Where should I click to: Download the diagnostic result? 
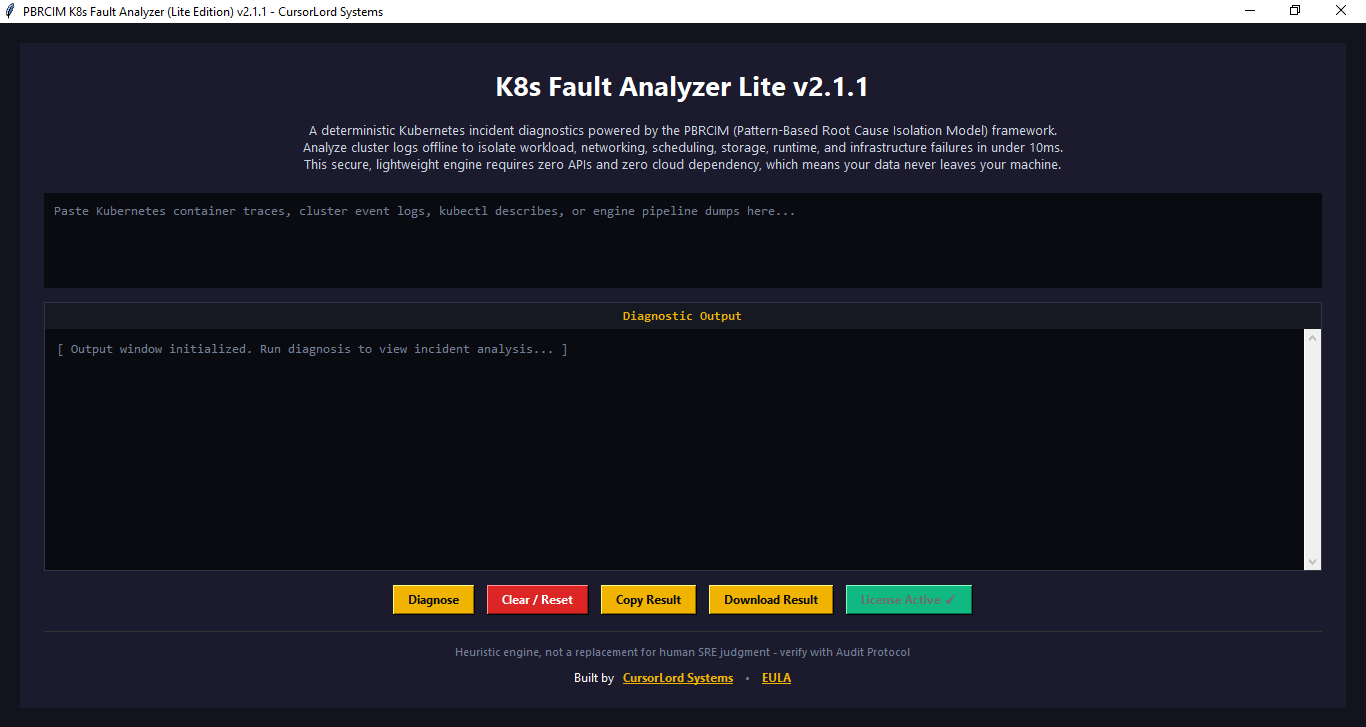pos(771,600)
